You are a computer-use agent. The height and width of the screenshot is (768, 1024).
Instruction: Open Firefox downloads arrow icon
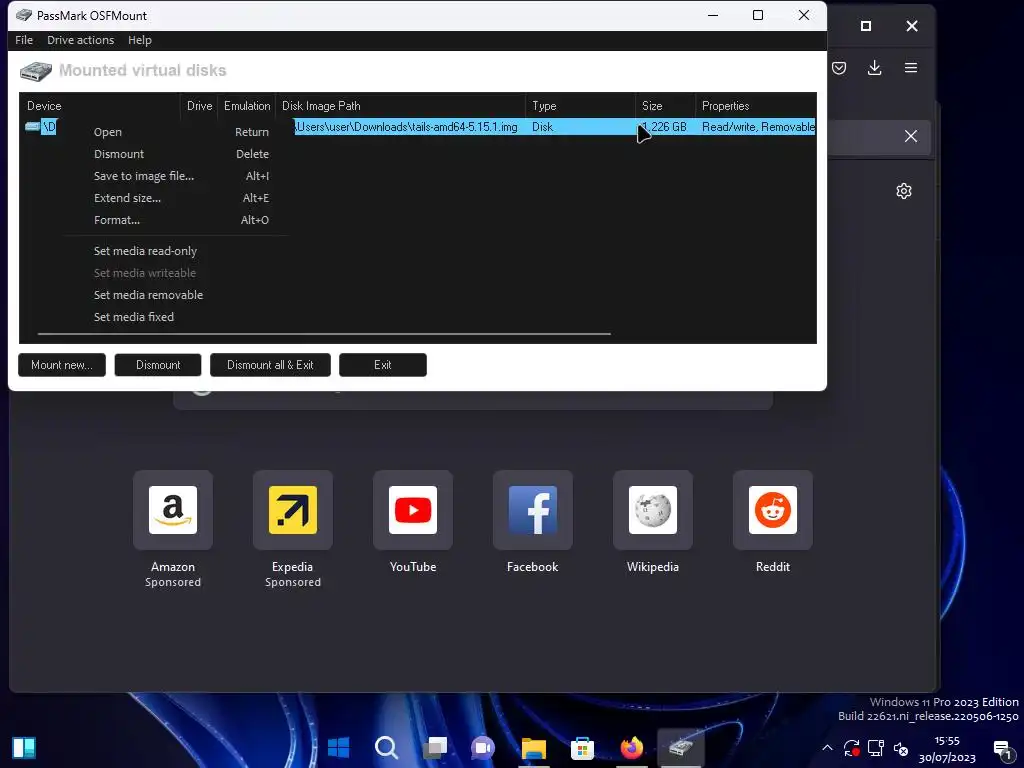(874, 68)
